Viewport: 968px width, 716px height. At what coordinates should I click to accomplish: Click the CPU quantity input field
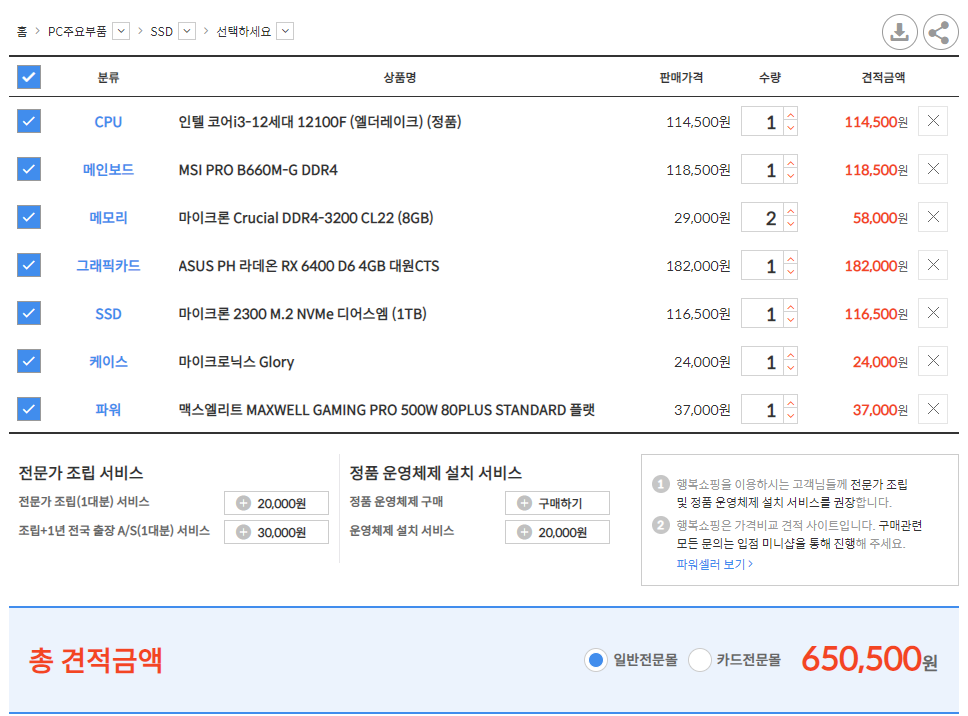click(762, 122)
